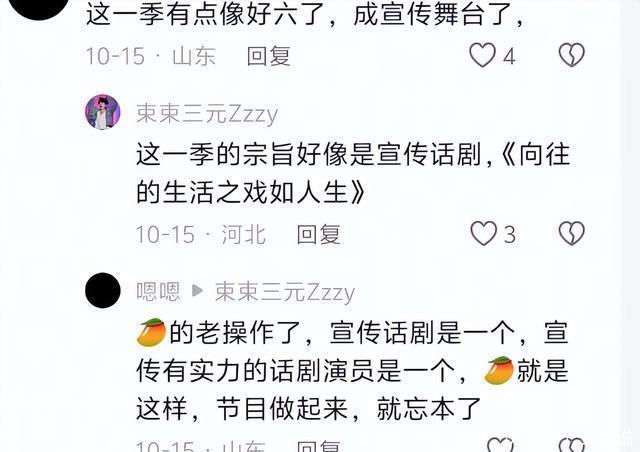The width and height of the screenshot is (640, 452).
Task: Tap reply arrow between 嗯嗯 and 束束三元Zzzy
Action: pos(197,291)
